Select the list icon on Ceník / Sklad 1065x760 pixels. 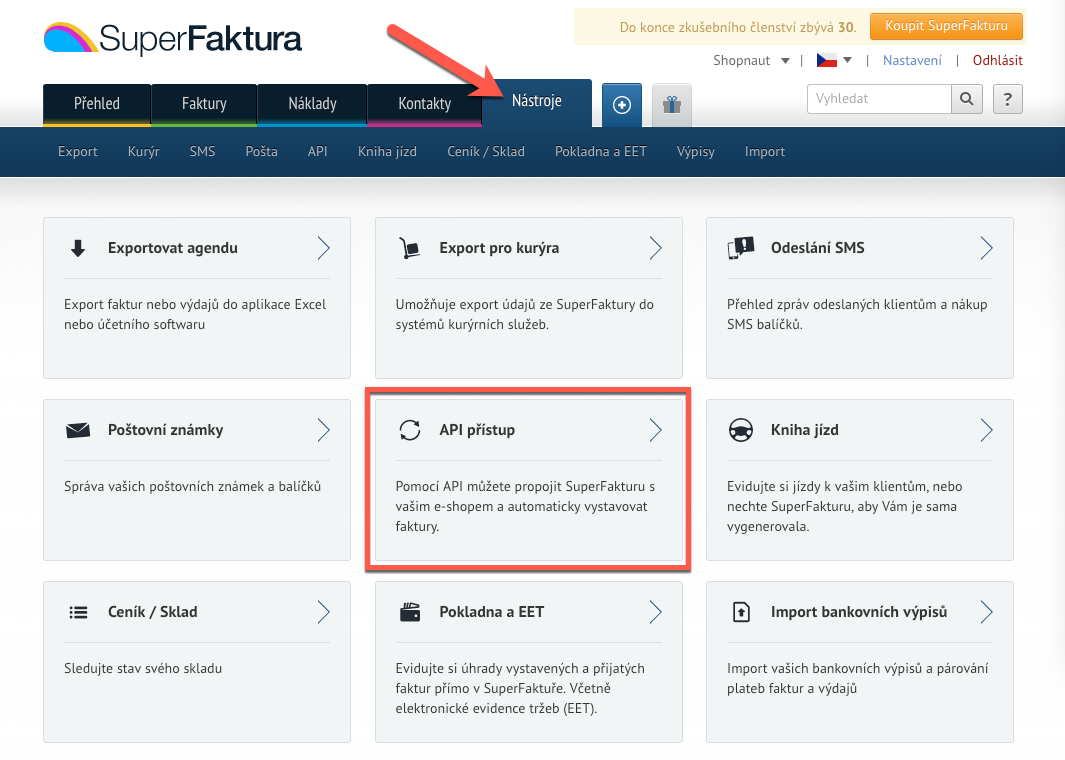click(79, 612)
